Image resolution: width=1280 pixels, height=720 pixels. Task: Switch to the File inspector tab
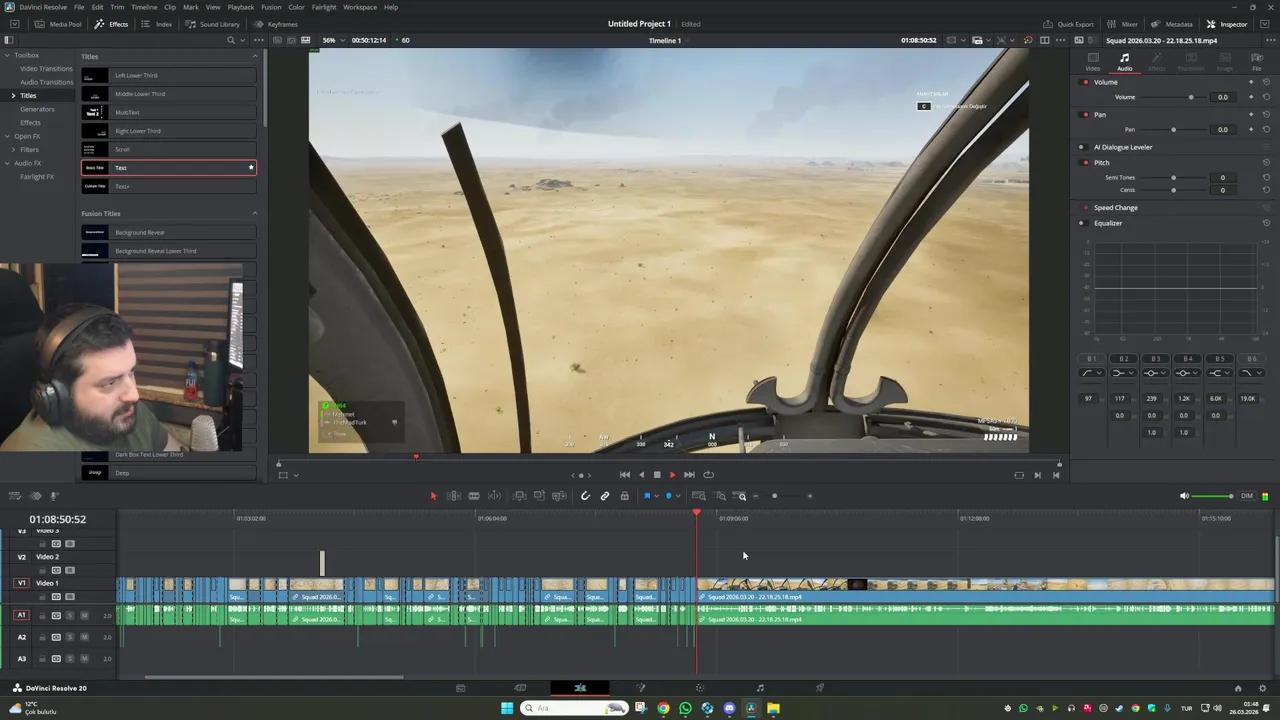(x=1257, y=61)
